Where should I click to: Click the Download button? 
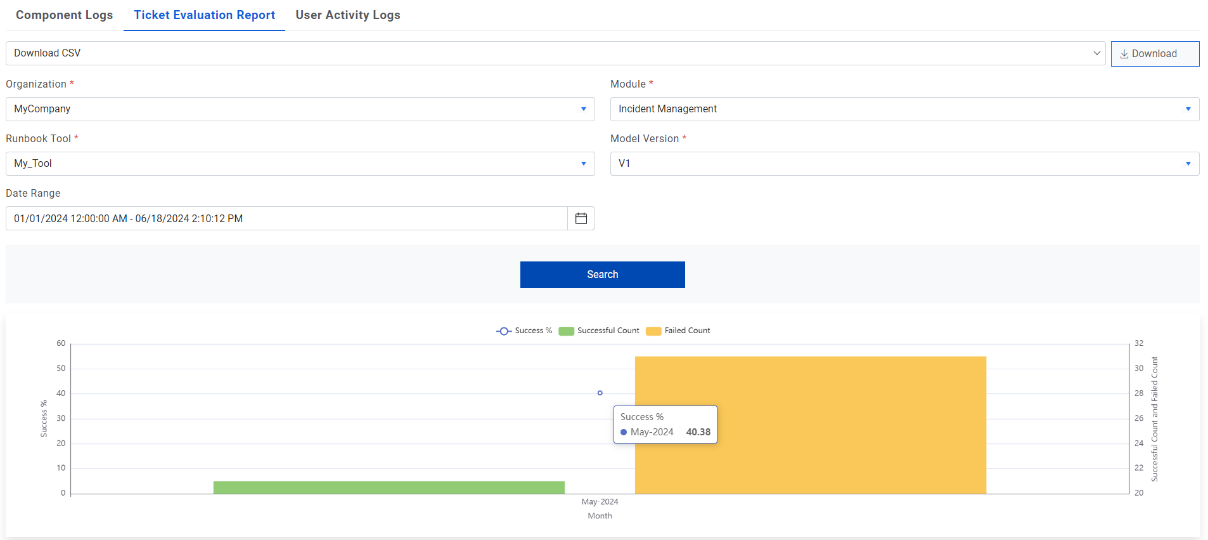pos(1154,54)
